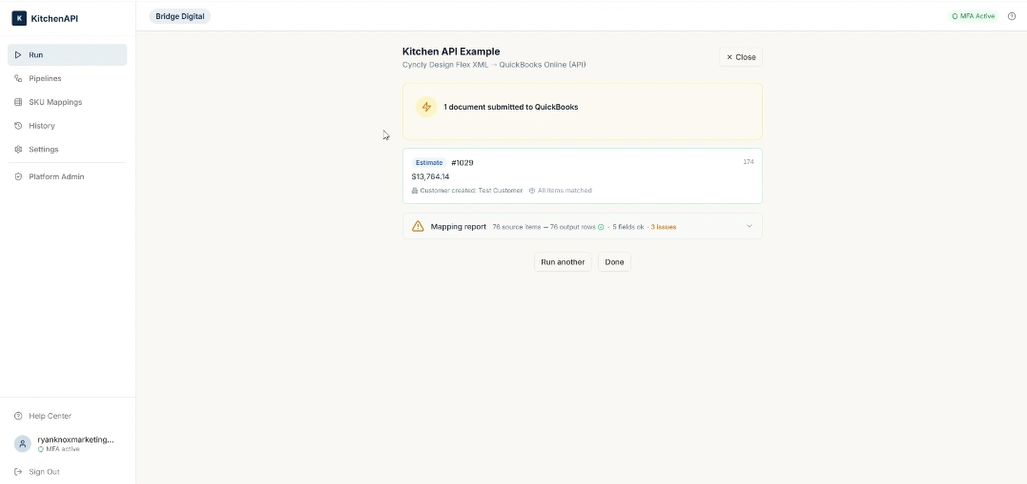Click the Sign Out arrow icon

point(18,472)
